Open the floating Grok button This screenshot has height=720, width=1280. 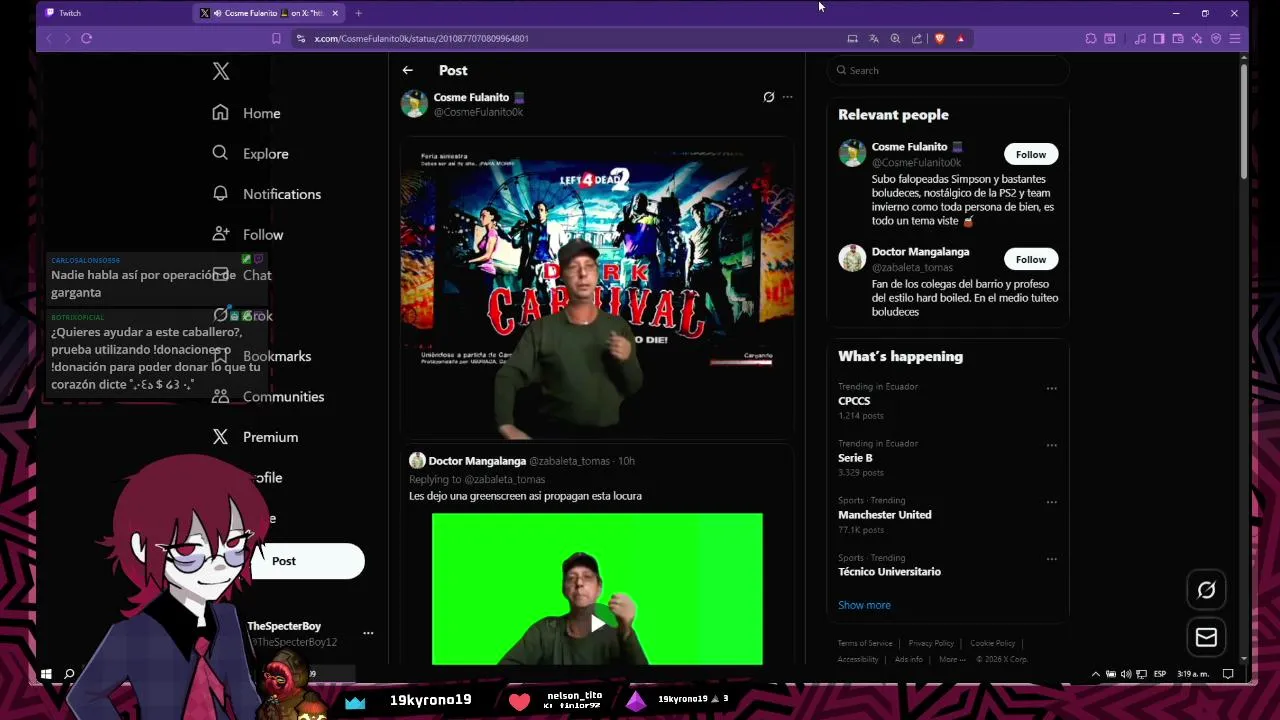pos(1206,590)
